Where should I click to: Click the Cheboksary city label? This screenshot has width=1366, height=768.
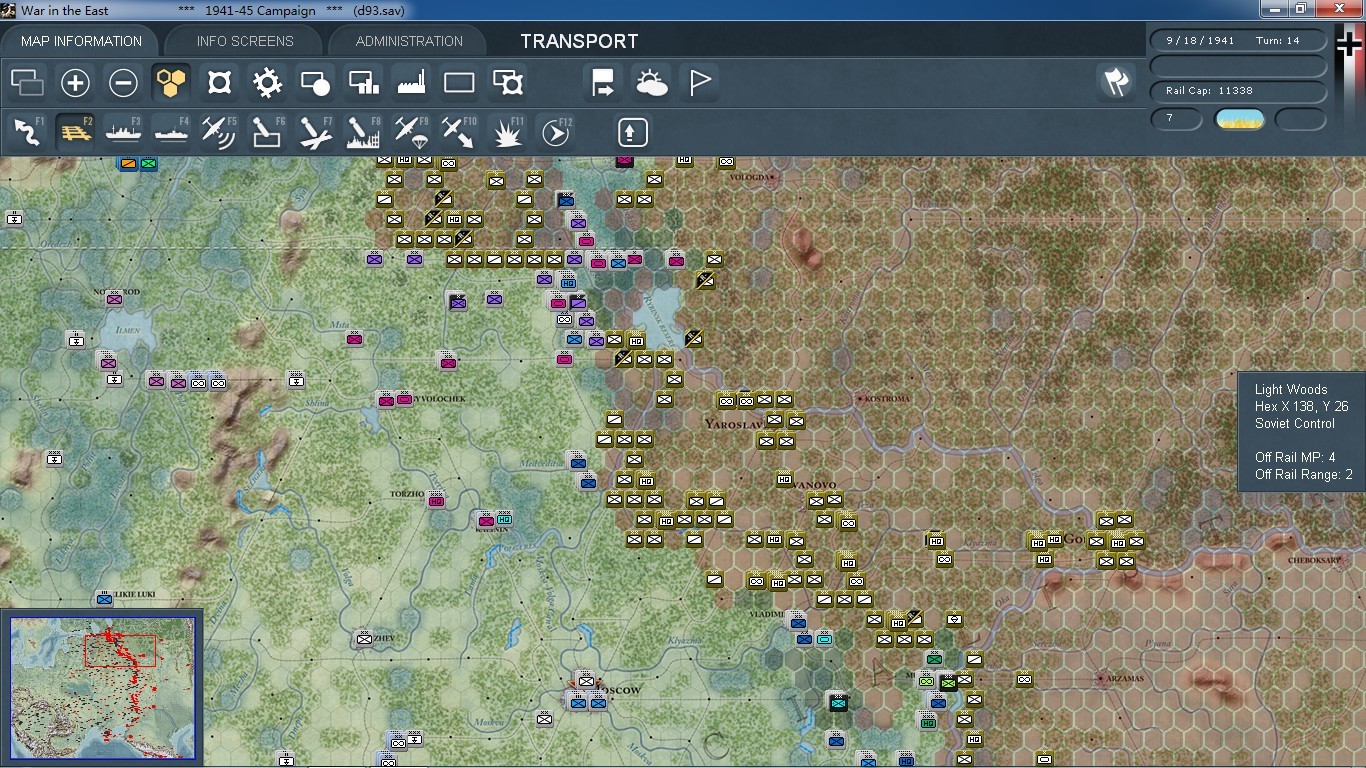[x=1314, y=561]
